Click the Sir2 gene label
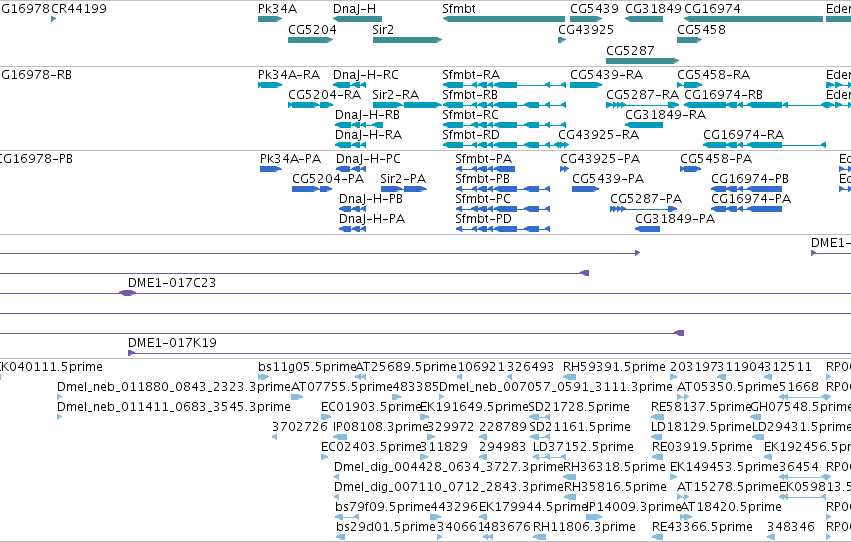 click(383, 29)
